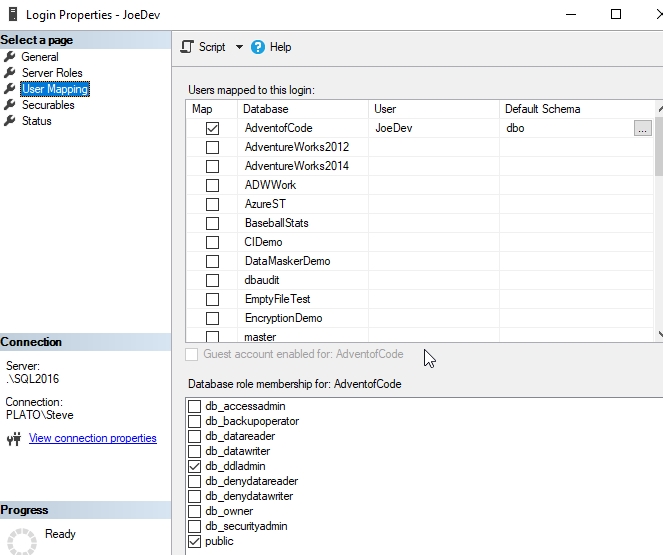
Task: Check the db_owner role checkbox
Action: click(195, 511)
